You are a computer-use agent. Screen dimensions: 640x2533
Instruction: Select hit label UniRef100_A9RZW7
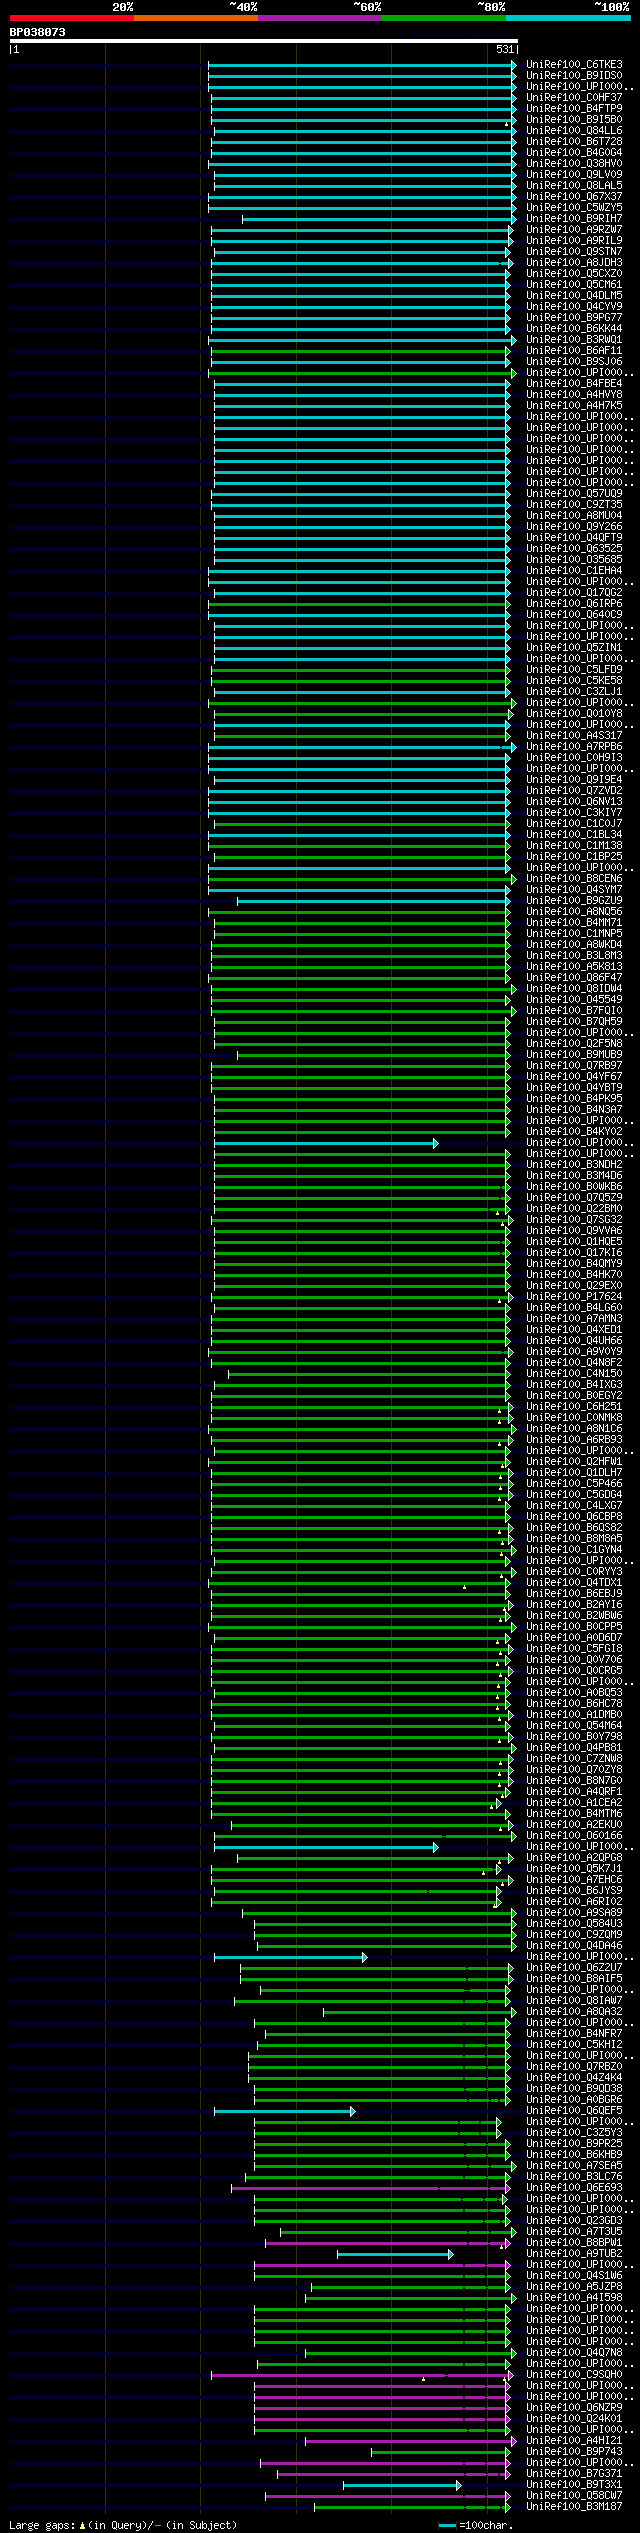click(574, 230)
